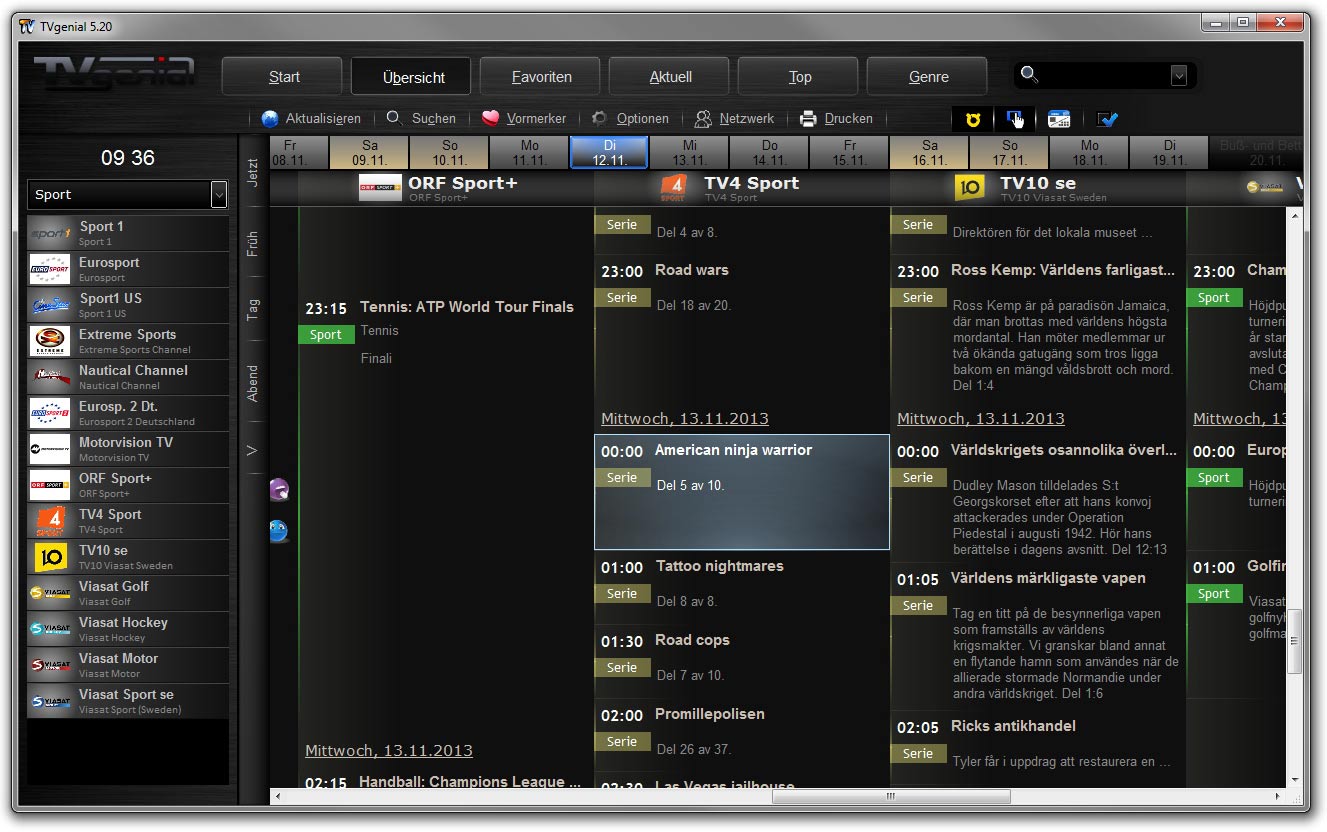
Task: Jump to Abend time section
Action: [x=252, y=383]
